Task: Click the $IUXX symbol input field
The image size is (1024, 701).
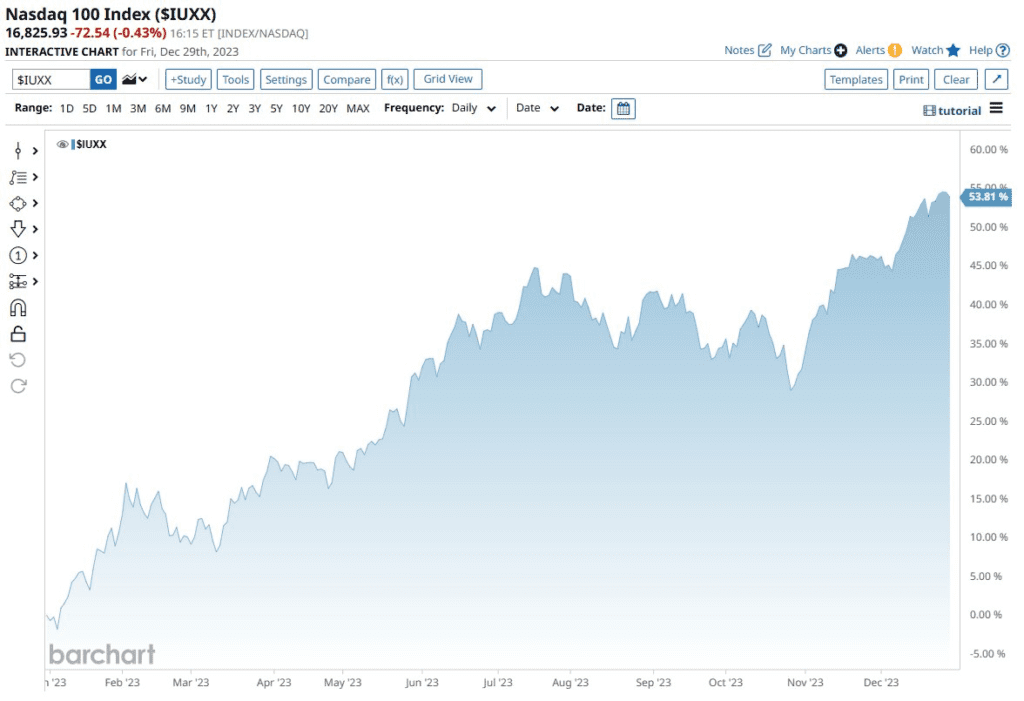Action: tap(51, 80)
